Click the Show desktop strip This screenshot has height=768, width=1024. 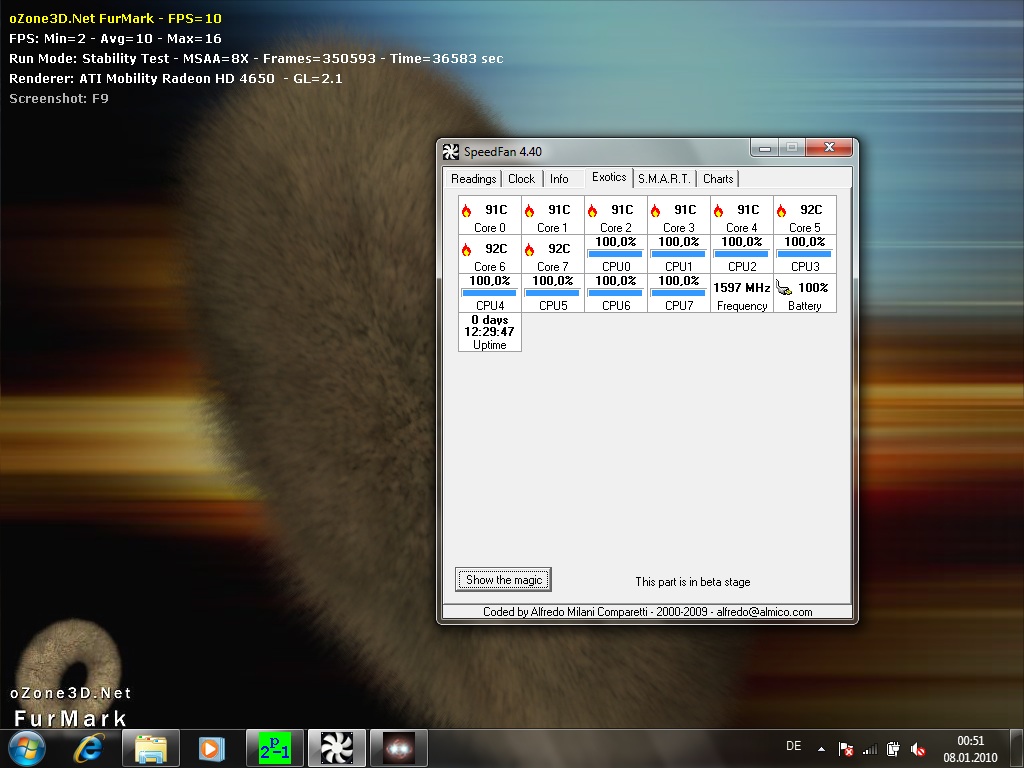click(1017, 748)
